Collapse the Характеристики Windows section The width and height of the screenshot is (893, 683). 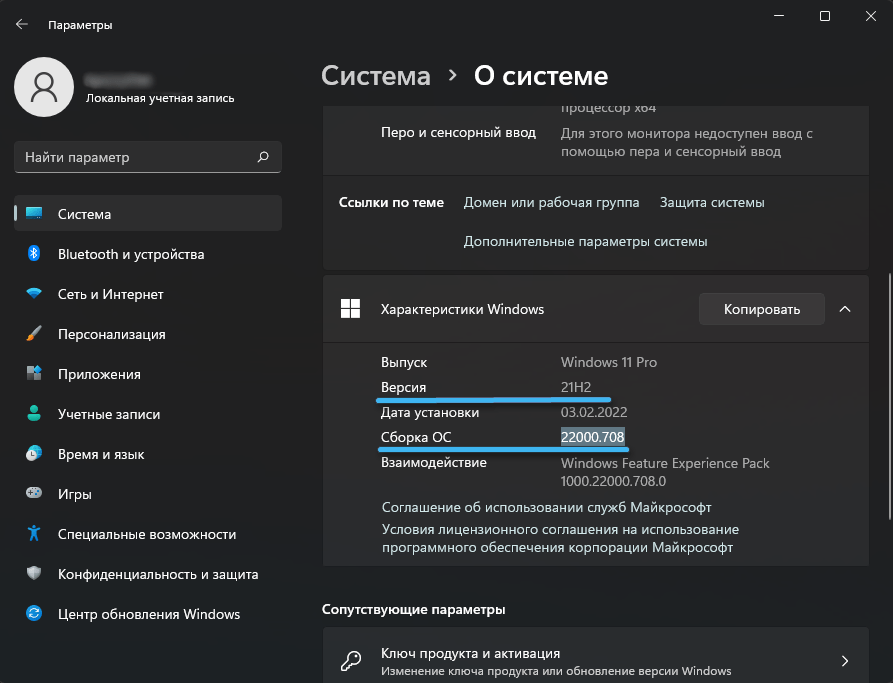click(845, 309)
